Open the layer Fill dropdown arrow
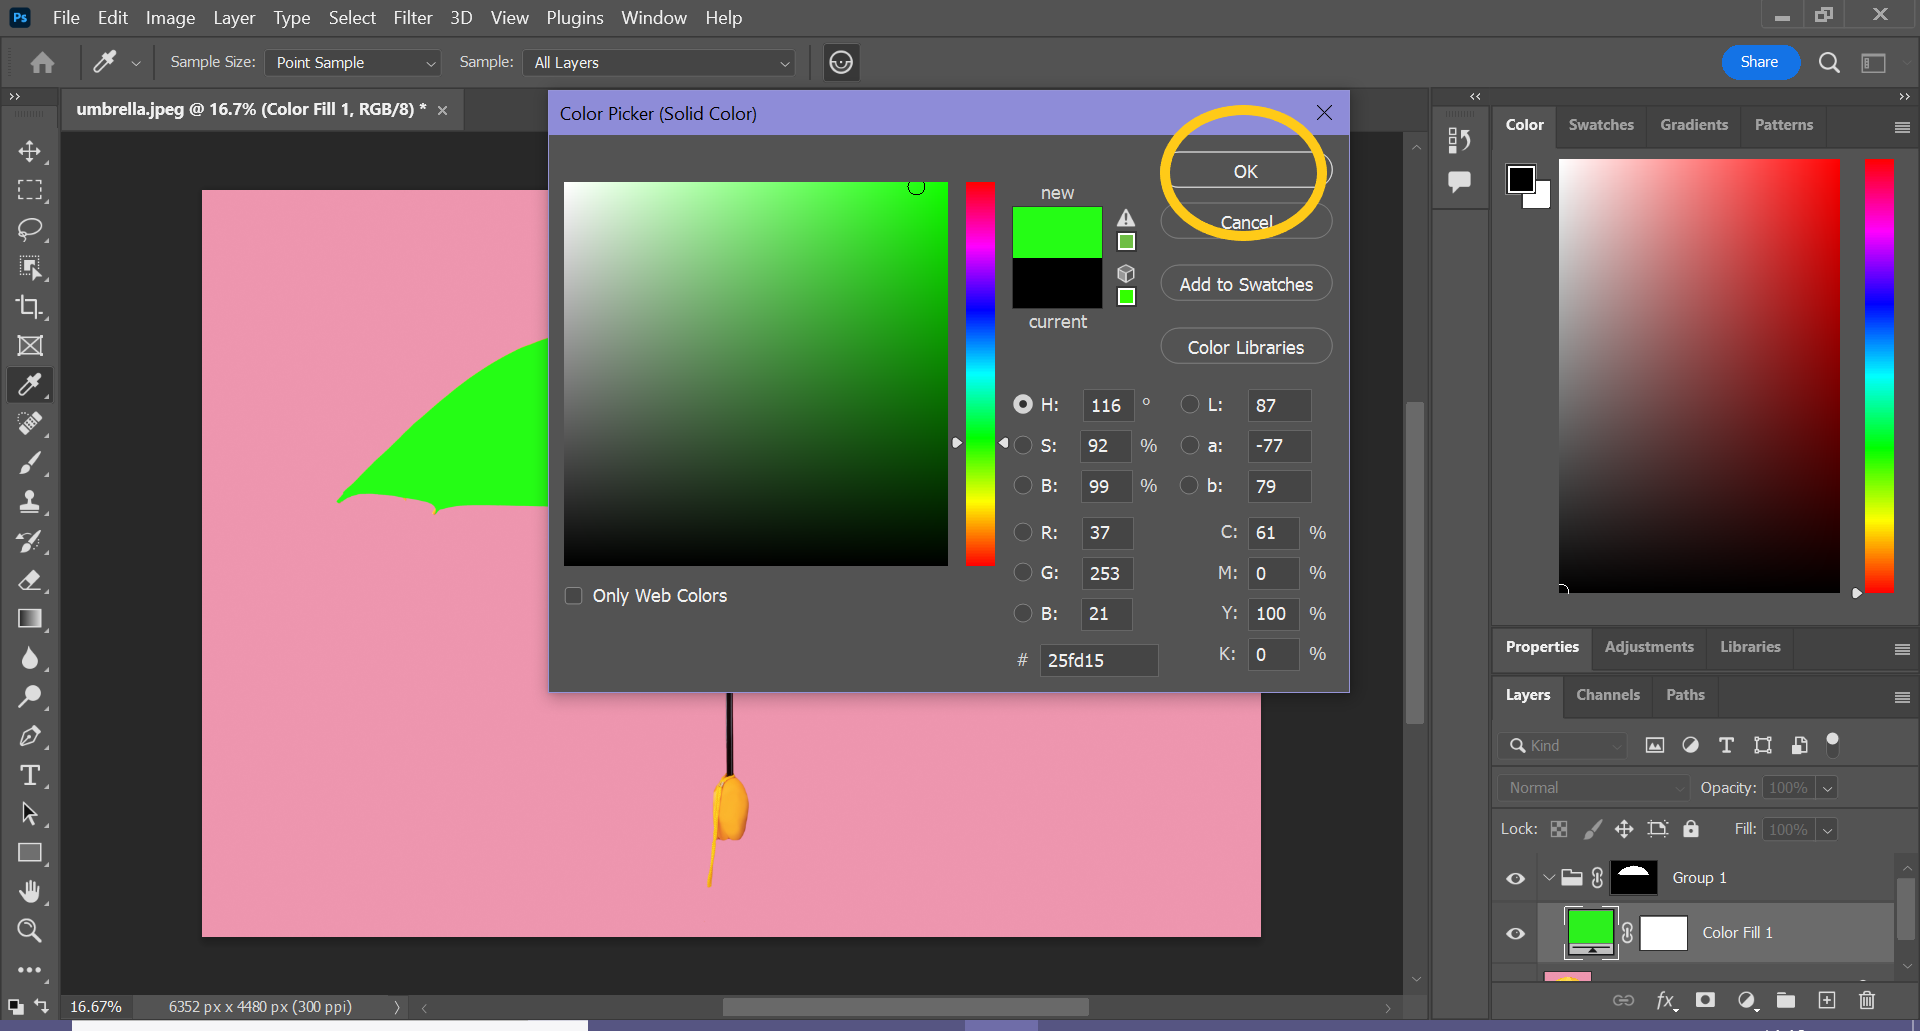The height and width of the screenshot is (1031, 1920). click(1827, 830)
